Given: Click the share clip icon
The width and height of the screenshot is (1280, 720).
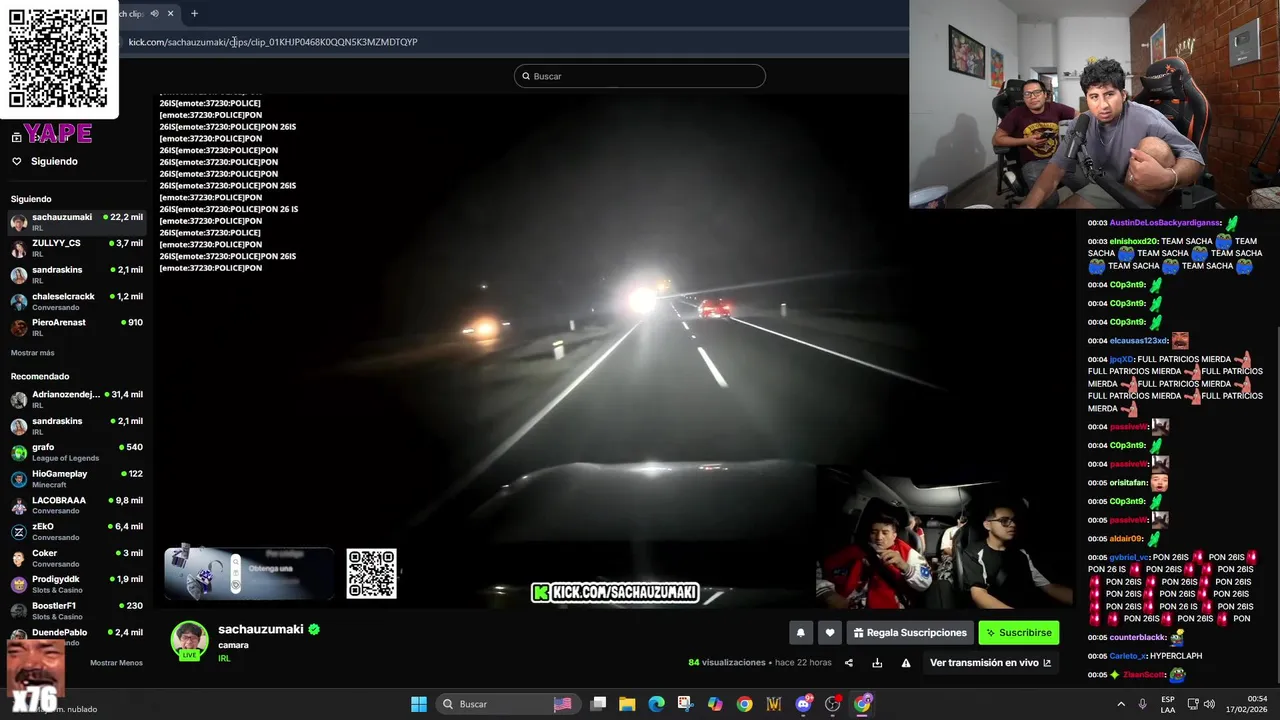Looking at the screenshot, I should [x=849, y=663].
